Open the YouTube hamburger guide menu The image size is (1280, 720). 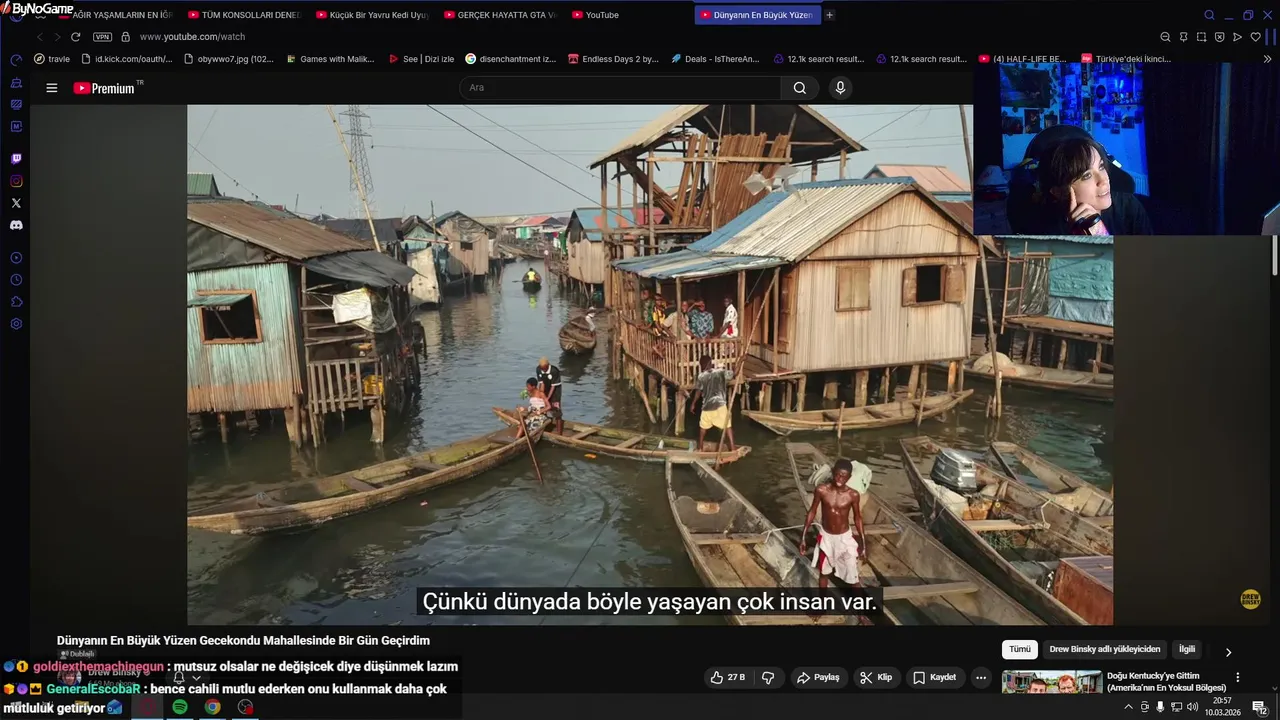pyautogui.click(x=52, y=88)
